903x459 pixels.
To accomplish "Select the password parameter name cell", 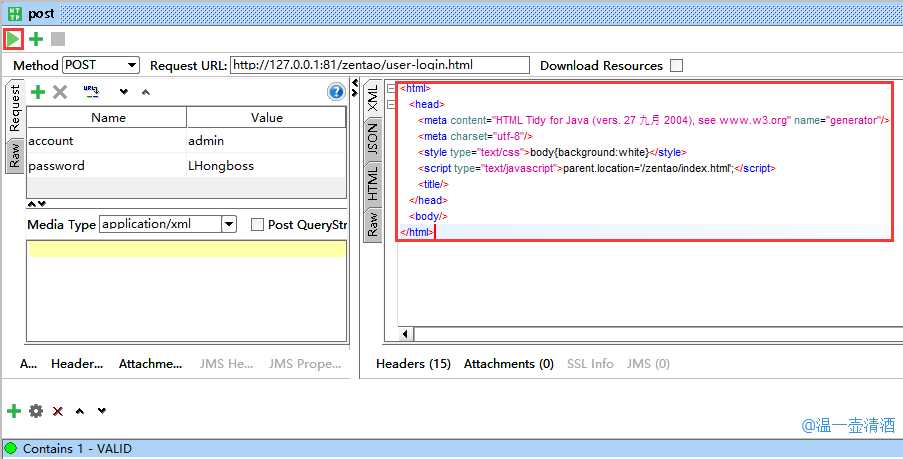I will pyautogui.click(x=107, y=166).
